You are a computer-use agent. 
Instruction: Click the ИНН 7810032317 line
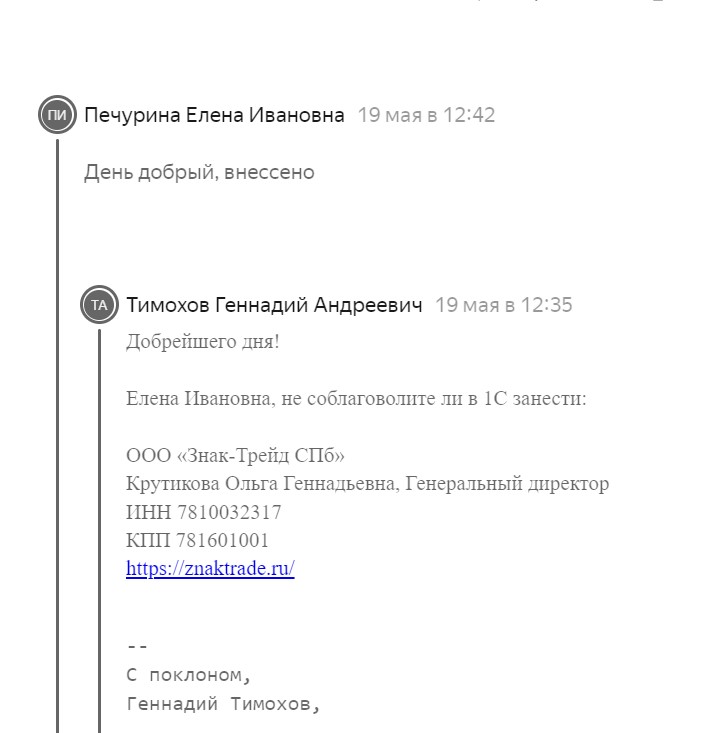click(x=204, y=512)
